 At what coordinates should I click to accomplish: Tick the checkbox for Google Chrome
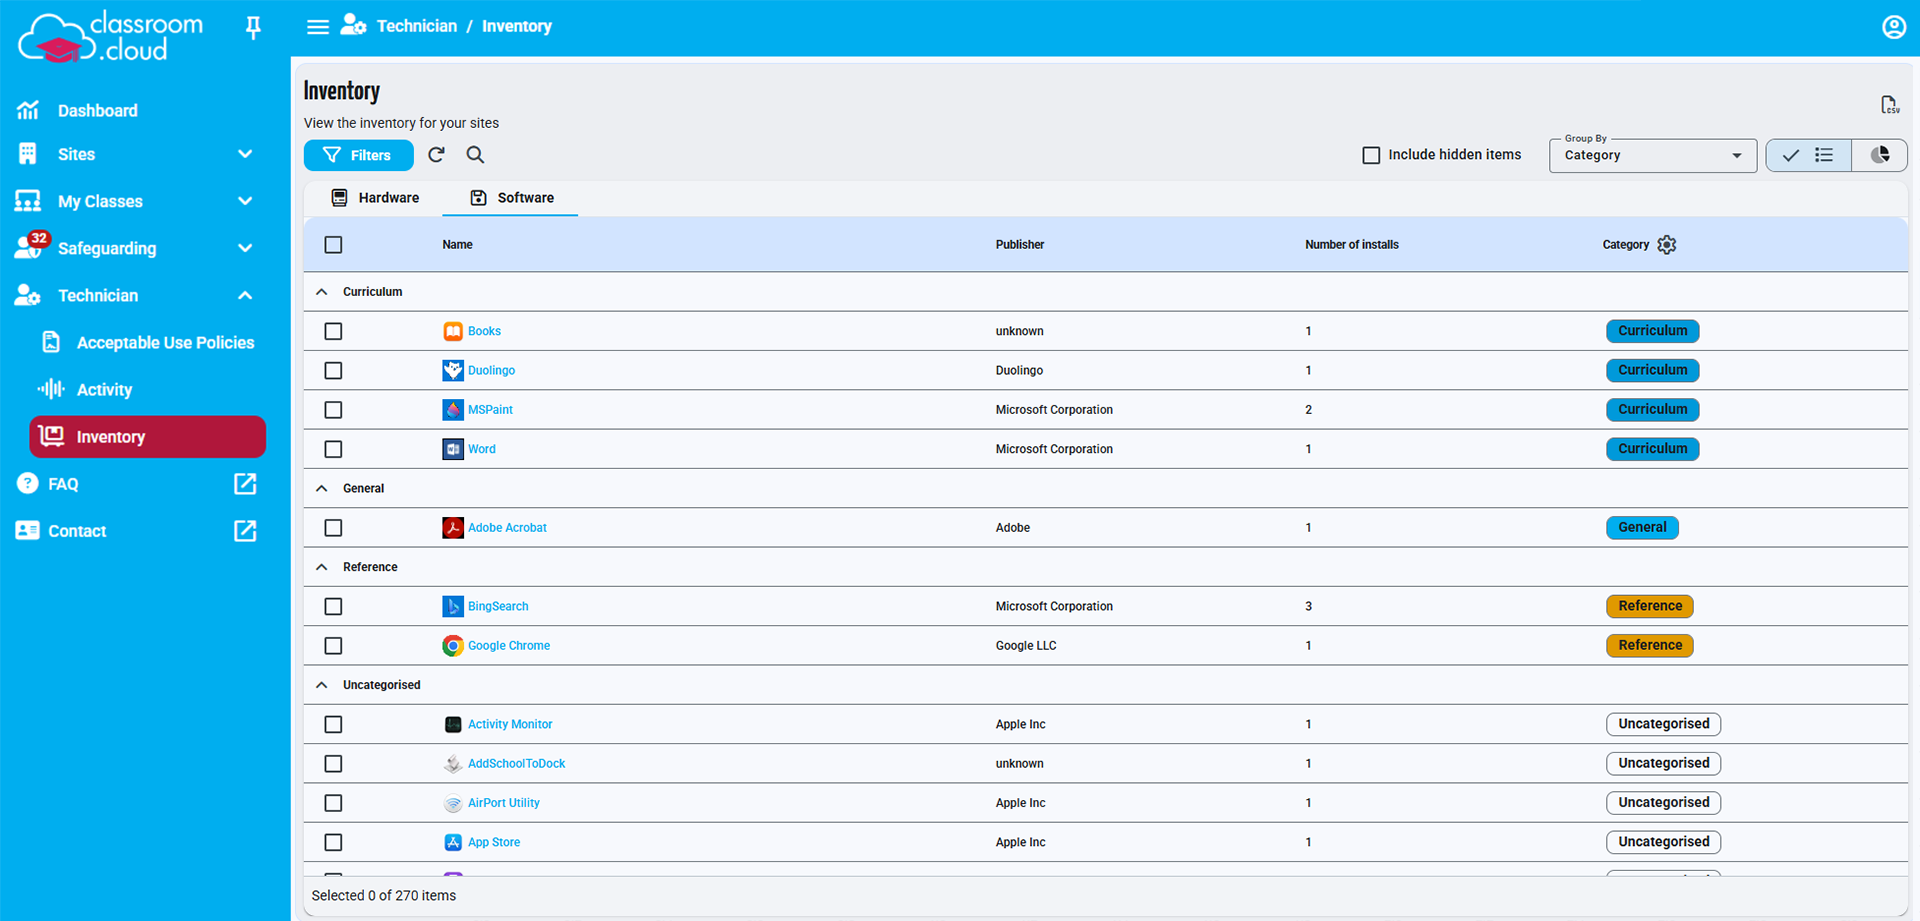click(333, 645)
